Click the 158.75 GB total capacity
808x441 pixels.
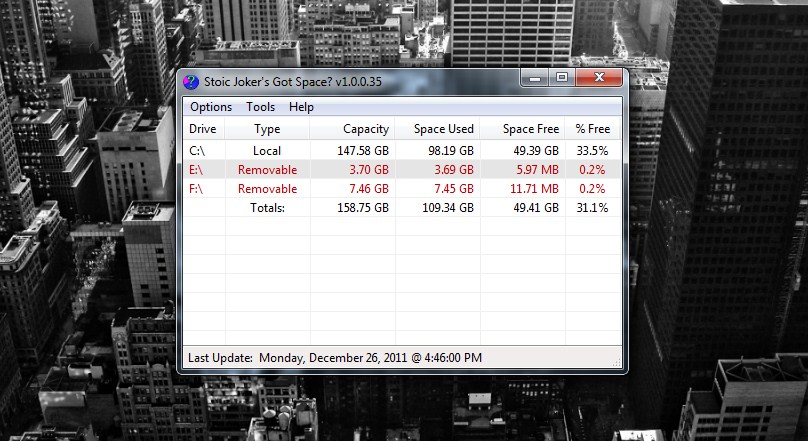(x=363, y=208)
